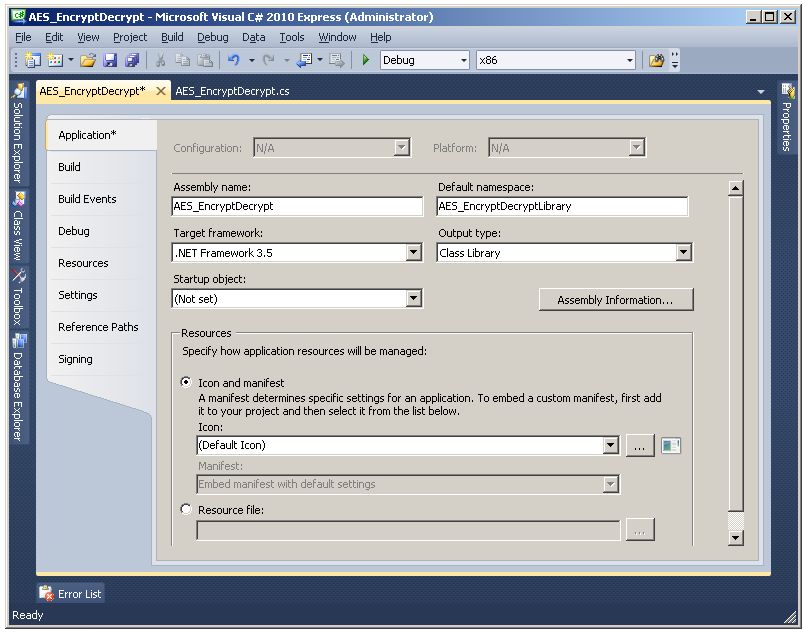Open the Help menu

(381, 37)
